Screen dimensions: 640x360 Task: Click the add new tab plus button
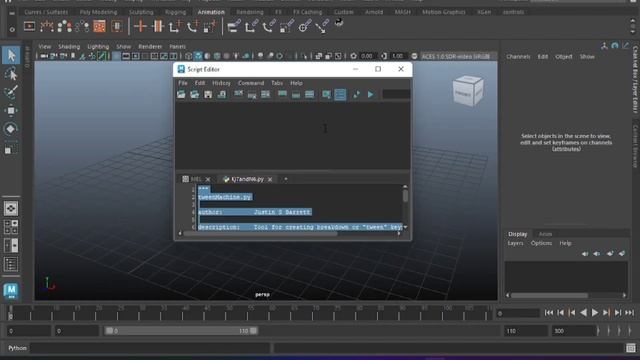tap(286, 179)
